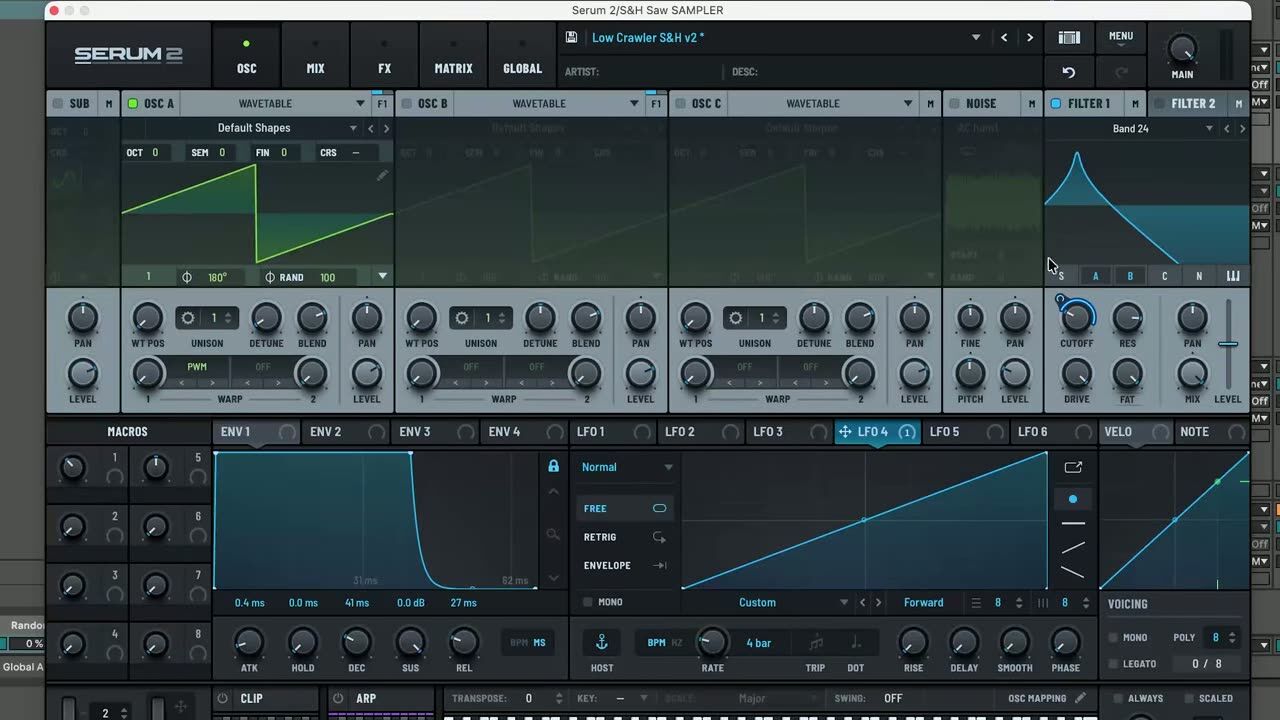Adjust the Filter 1 LEVEL slider
Image resolution: width=1280 pixels, height=720 pixels.
click(x=1228, y=345)
